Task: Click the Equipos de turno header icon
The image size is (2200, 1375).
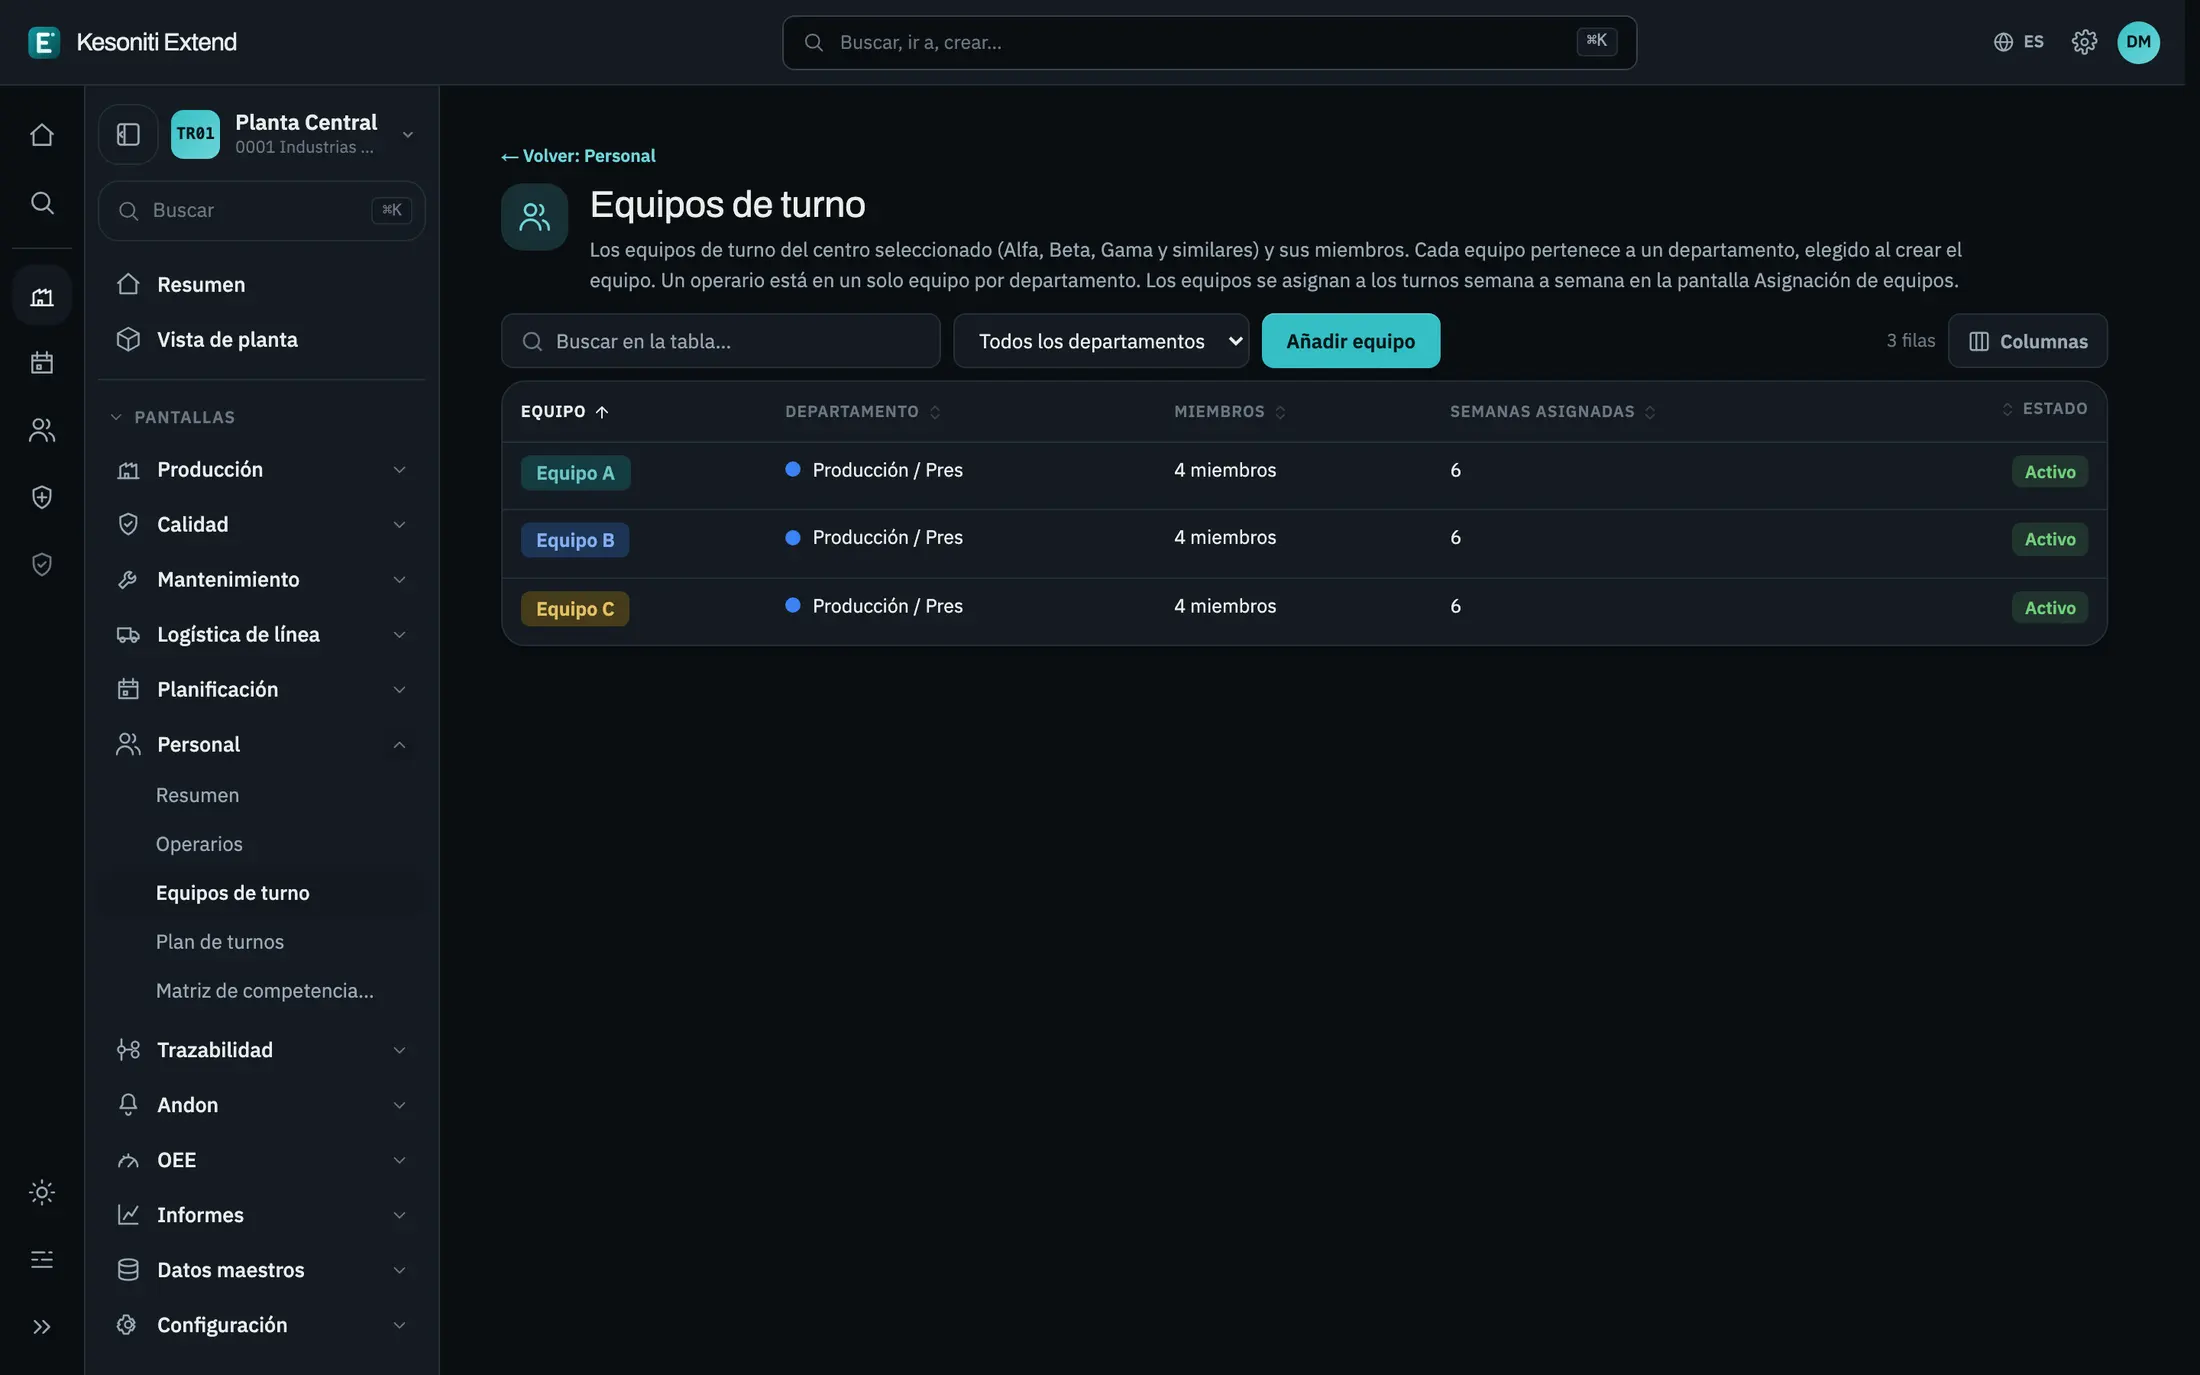Action: (x=535, y=217)
